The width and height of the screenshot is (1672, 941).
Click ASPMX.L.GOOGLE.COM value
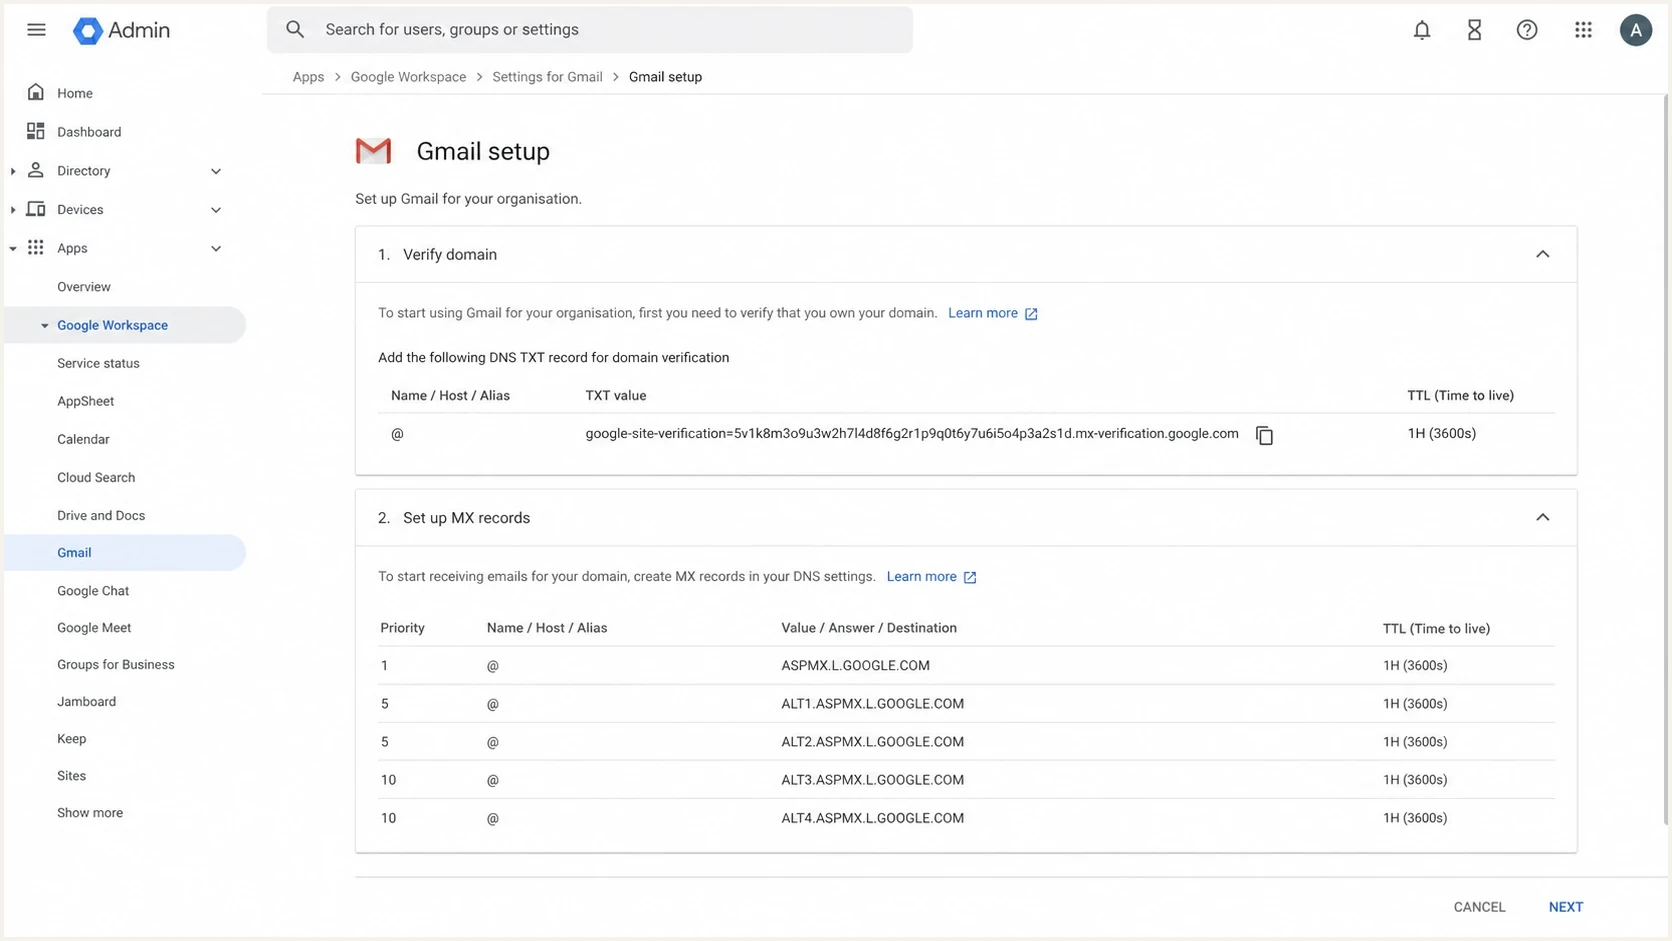point(855,666)
